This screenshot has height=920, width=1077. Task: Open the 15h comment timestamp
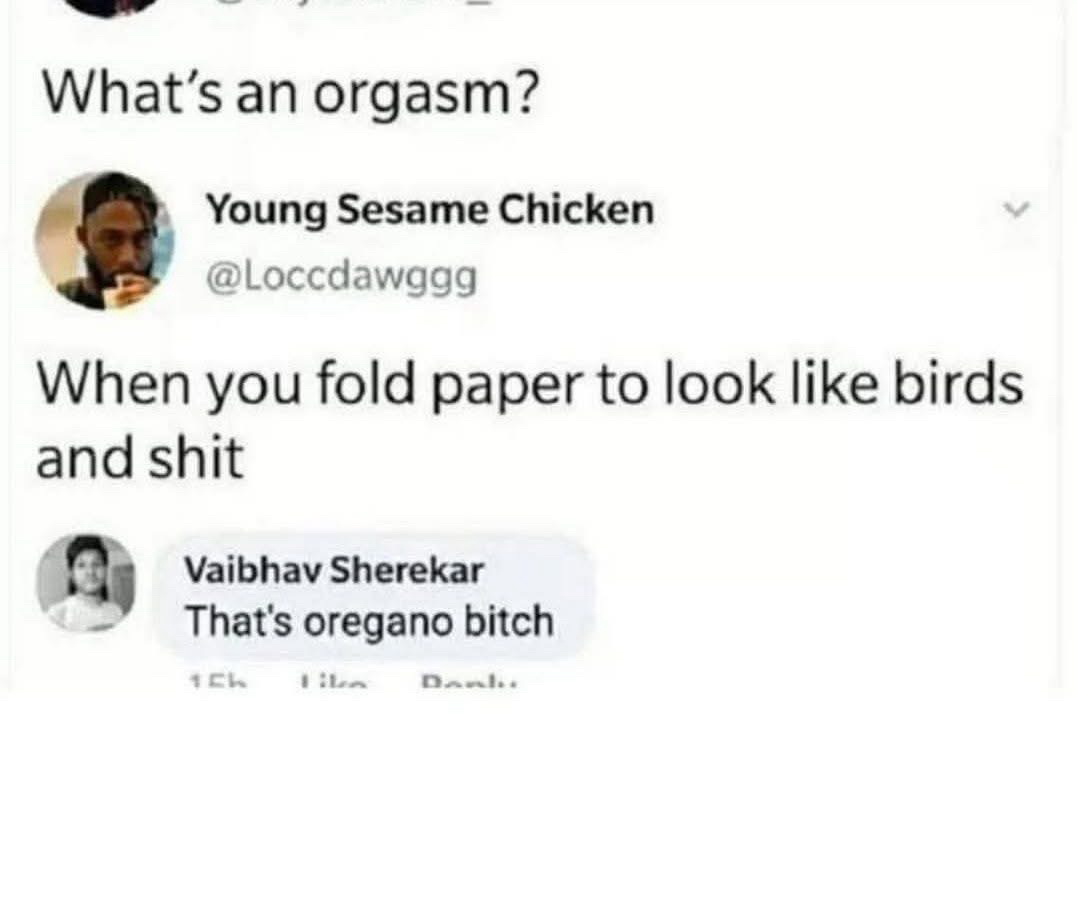click(216, 682)
